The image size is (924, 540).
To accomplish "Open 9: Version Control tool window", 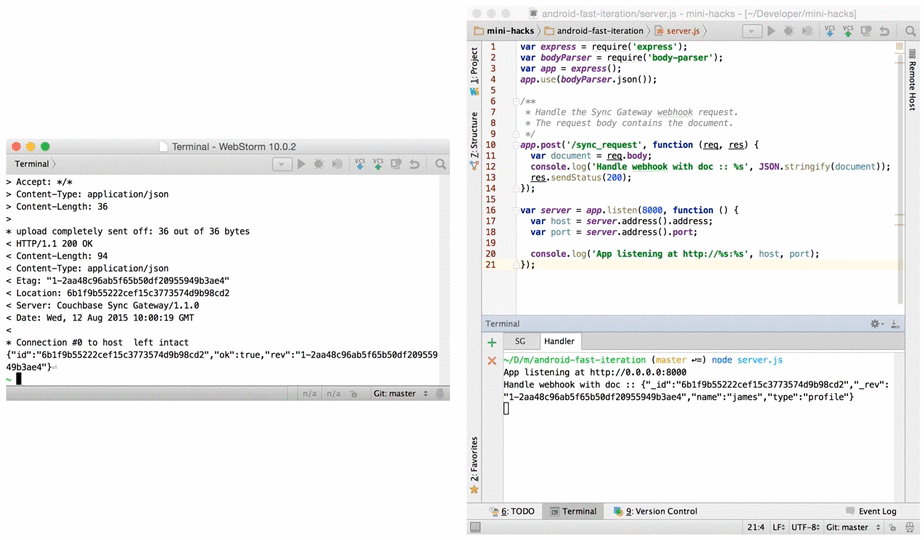I will click(655, 512).
